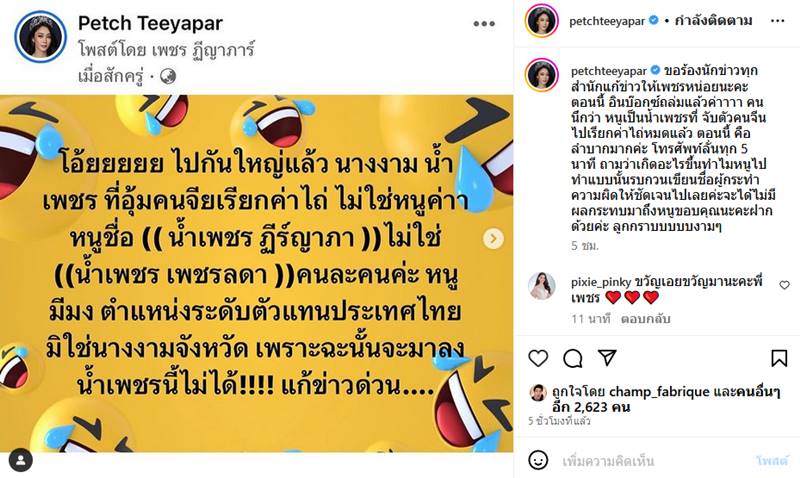Image resolution: width=800 pixels, height=478 pixels.
Task: Open petchteeyapar avatar in header
Action: click(542, 21)
